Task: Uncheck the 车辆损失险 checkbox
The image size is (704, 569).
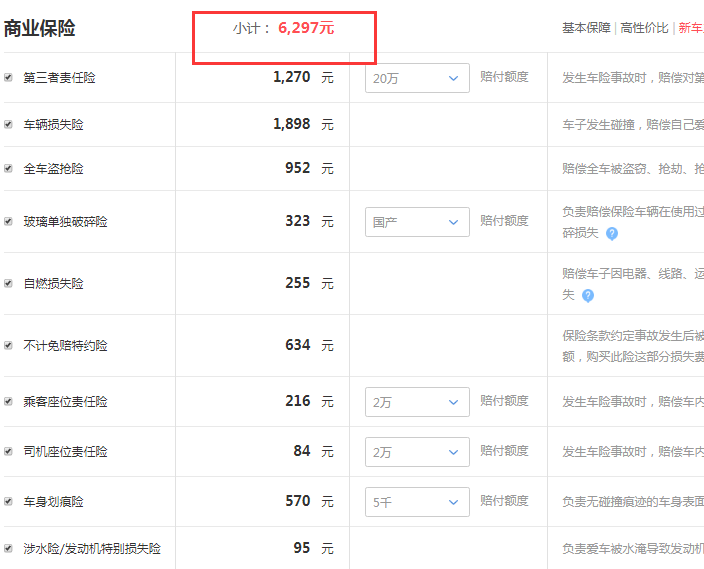Action: click(x=8, y=124)
